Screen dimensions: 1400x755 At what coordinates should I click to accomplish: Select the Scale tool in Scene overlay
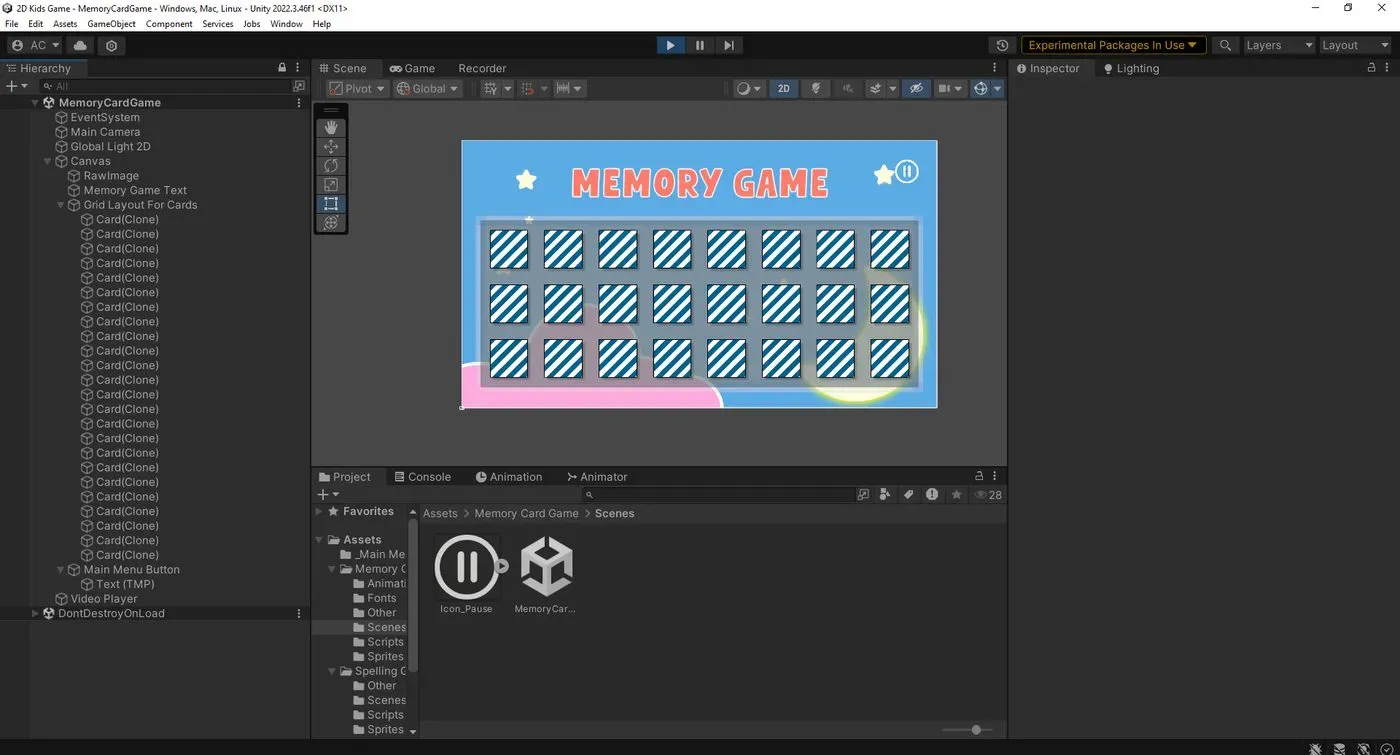(x=331, y=185)
